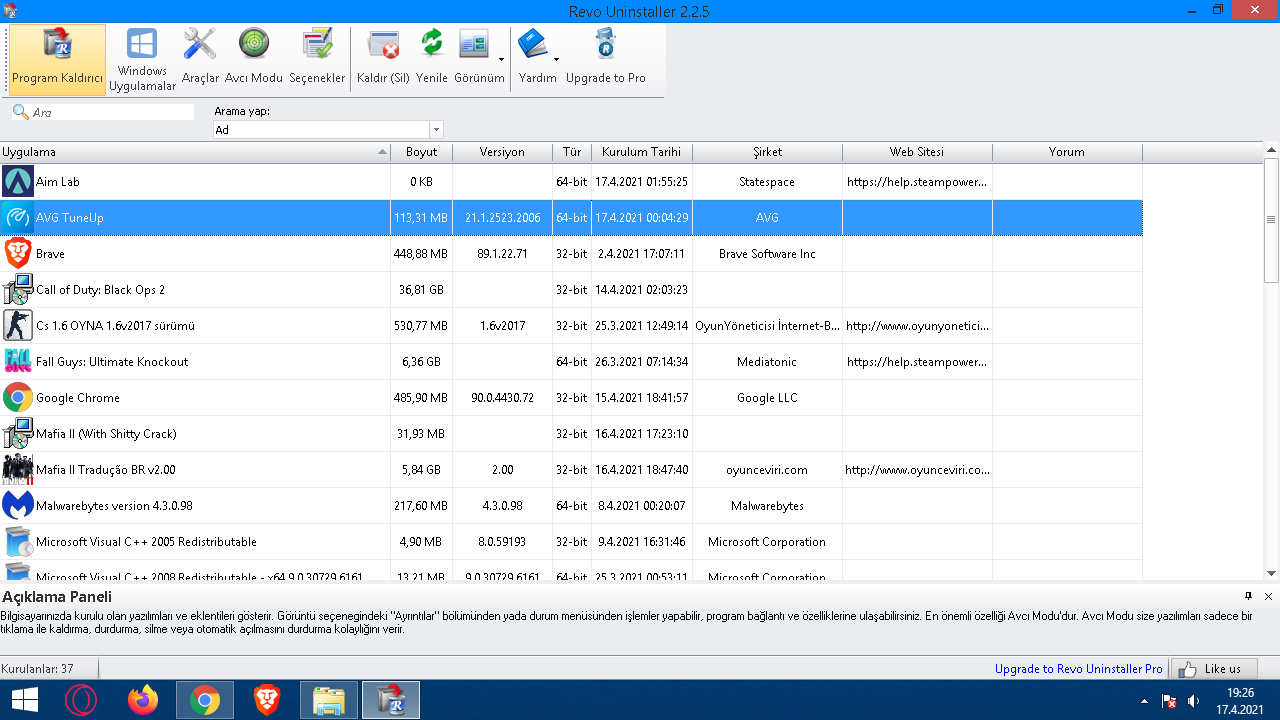Viewport: 1280px width, 720px height.
Task: Select Mafia II Tradução BR icon
Action: coord(18,470)
